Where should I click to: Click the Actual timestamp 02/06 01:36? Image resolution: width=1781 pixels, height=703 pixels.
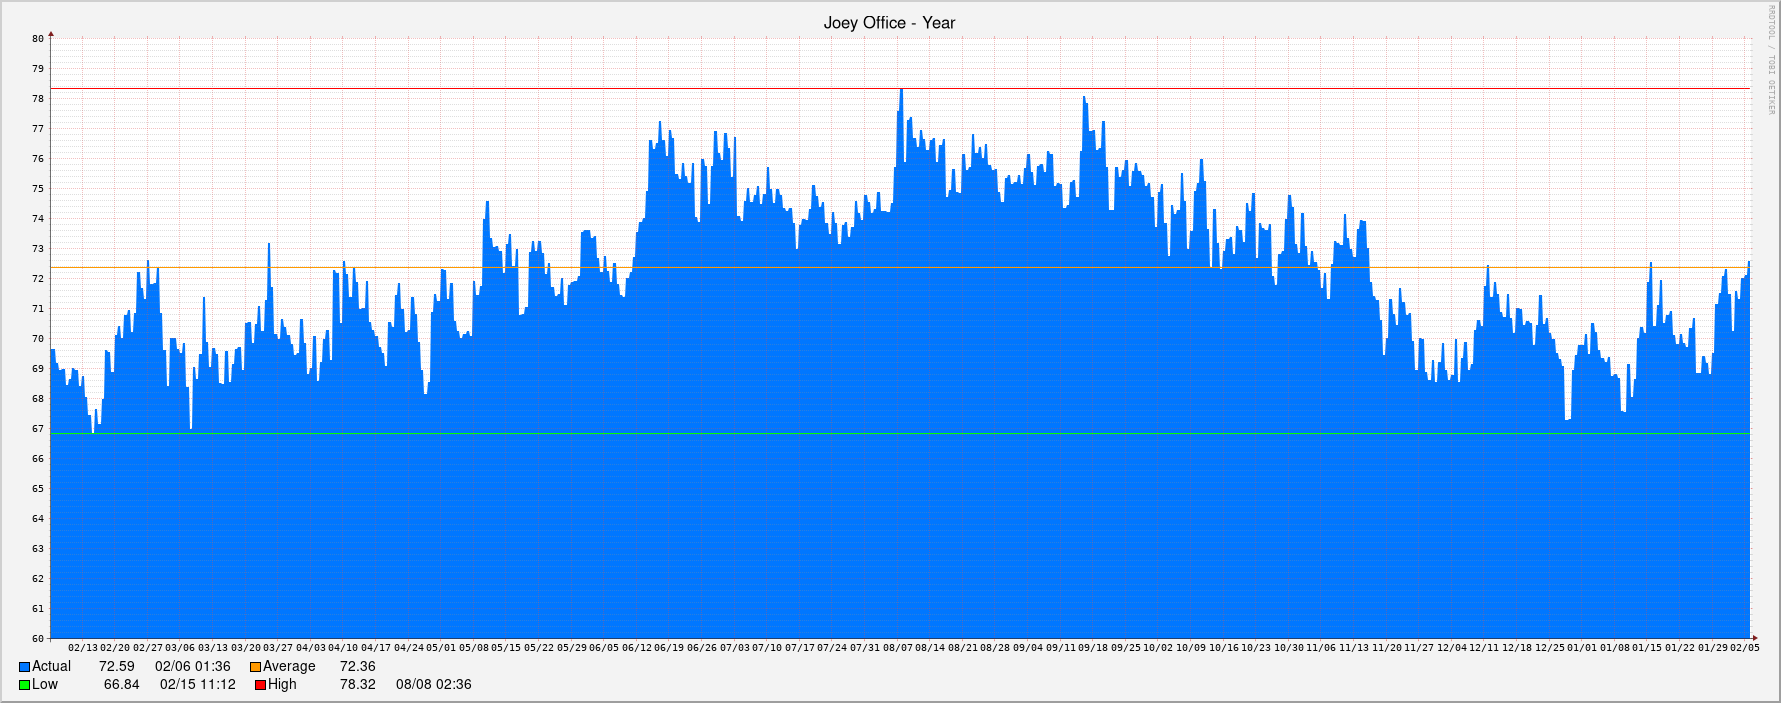click(x=192, y=667)
